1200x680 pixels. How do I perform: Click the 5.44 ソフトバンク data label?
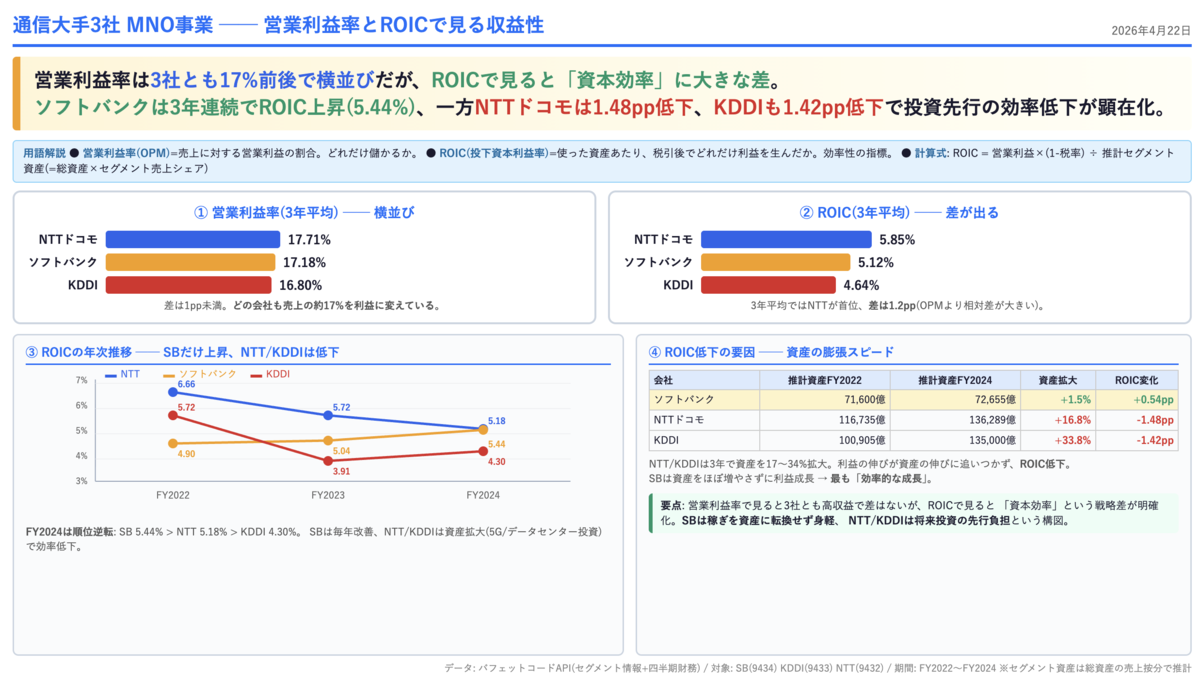(x=497, y=443)
